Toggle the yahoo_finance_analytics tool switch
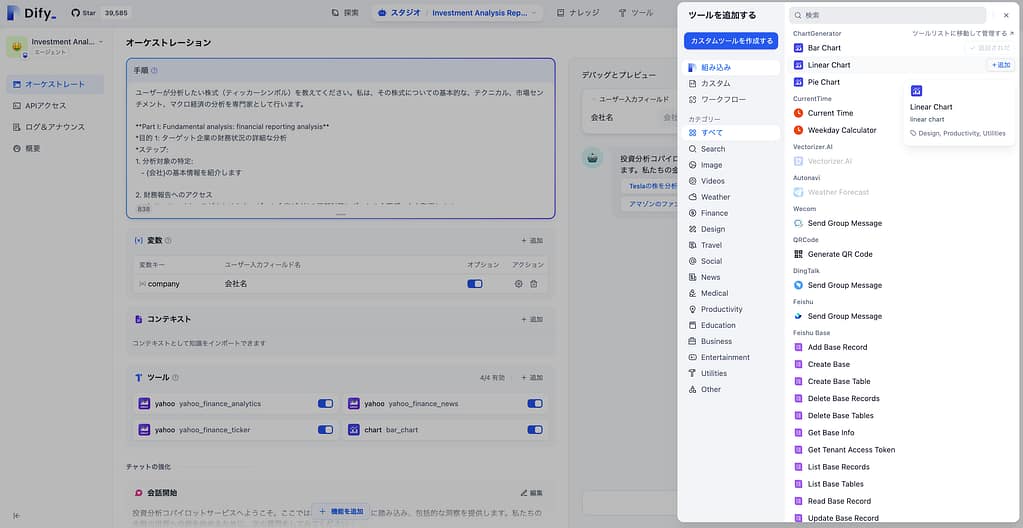Screen dimensions: 1023x528 click(325, 404)
